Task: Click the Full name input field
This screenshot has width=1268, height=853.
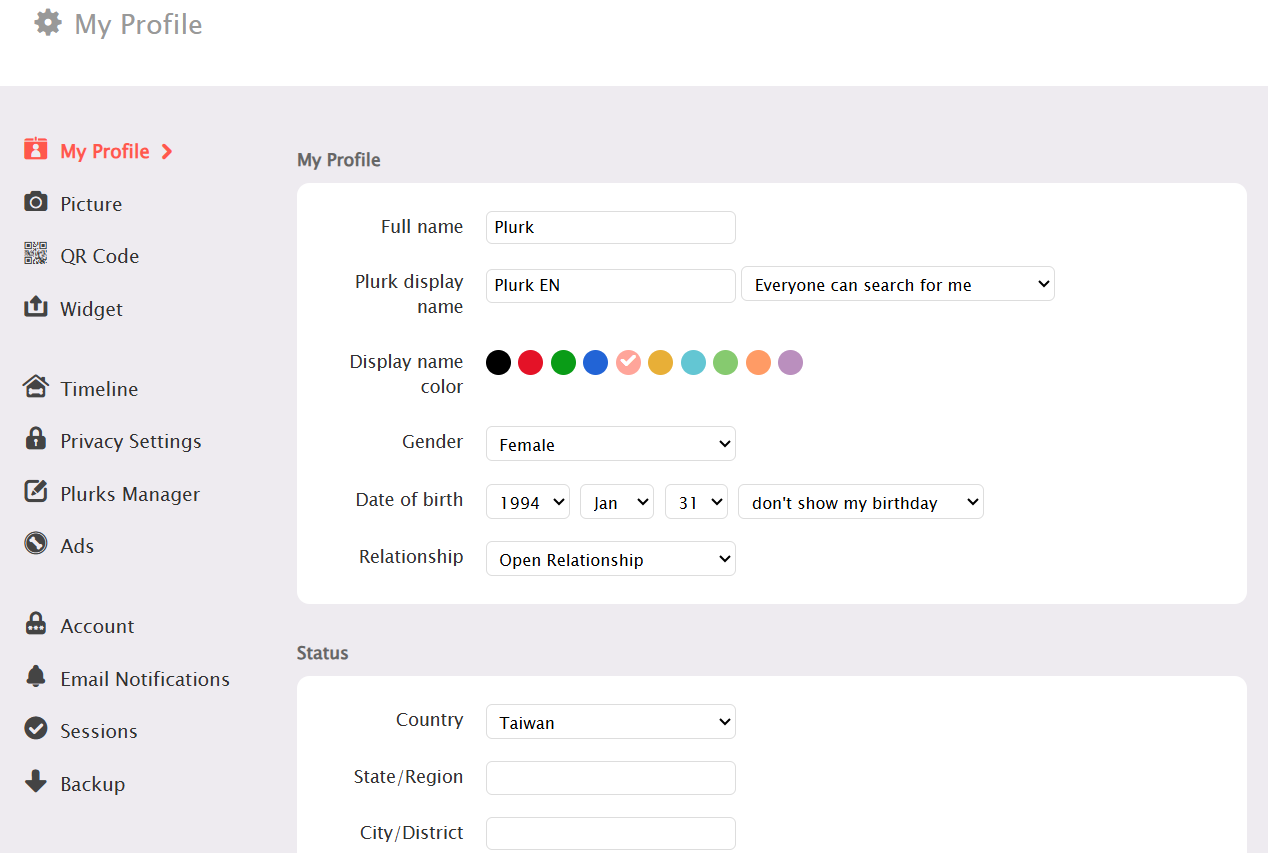Action: (x=611, y=227)
